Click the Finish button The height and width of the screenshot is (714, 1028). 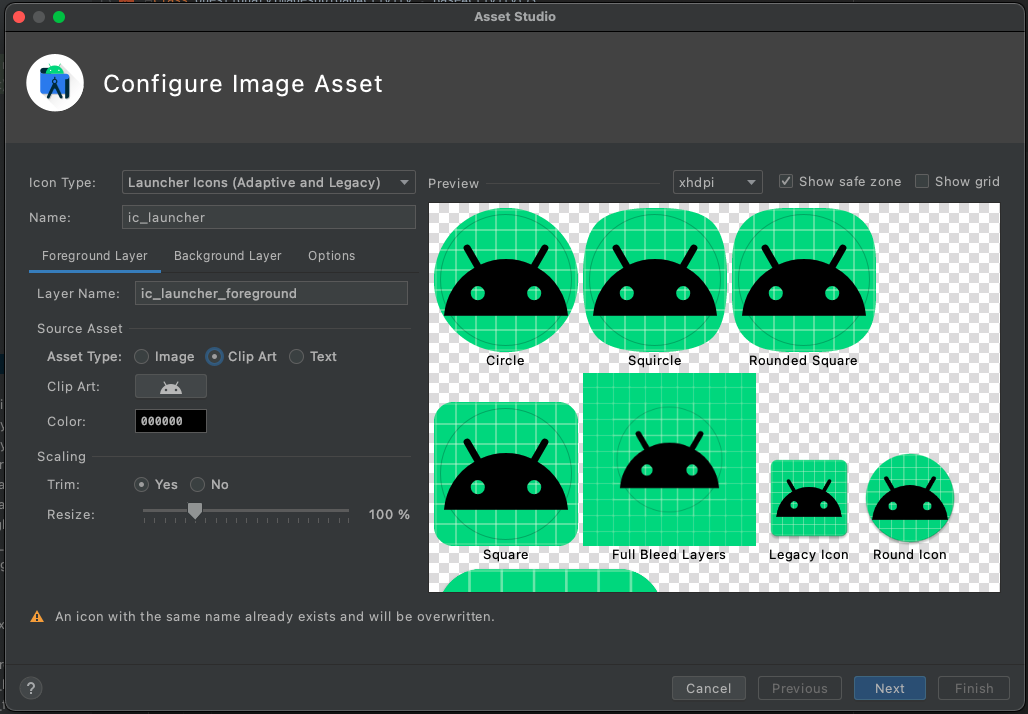pos(974,688)
